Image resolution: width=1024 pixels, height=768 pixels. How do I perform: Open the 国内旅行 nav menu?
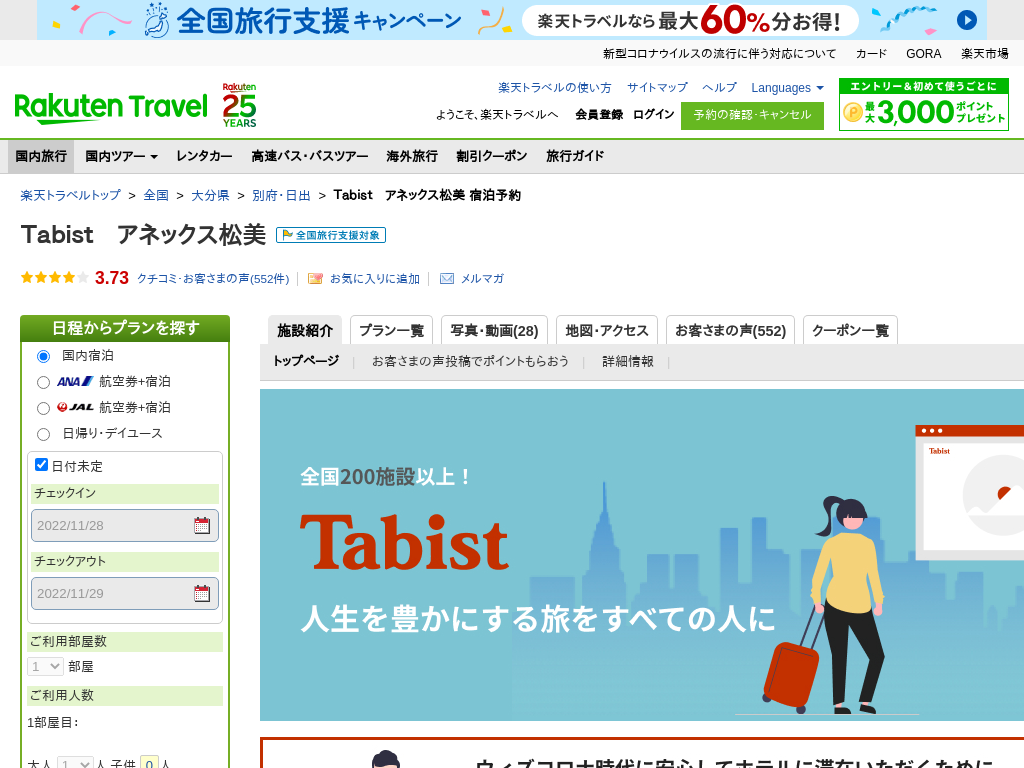point(41,156)
